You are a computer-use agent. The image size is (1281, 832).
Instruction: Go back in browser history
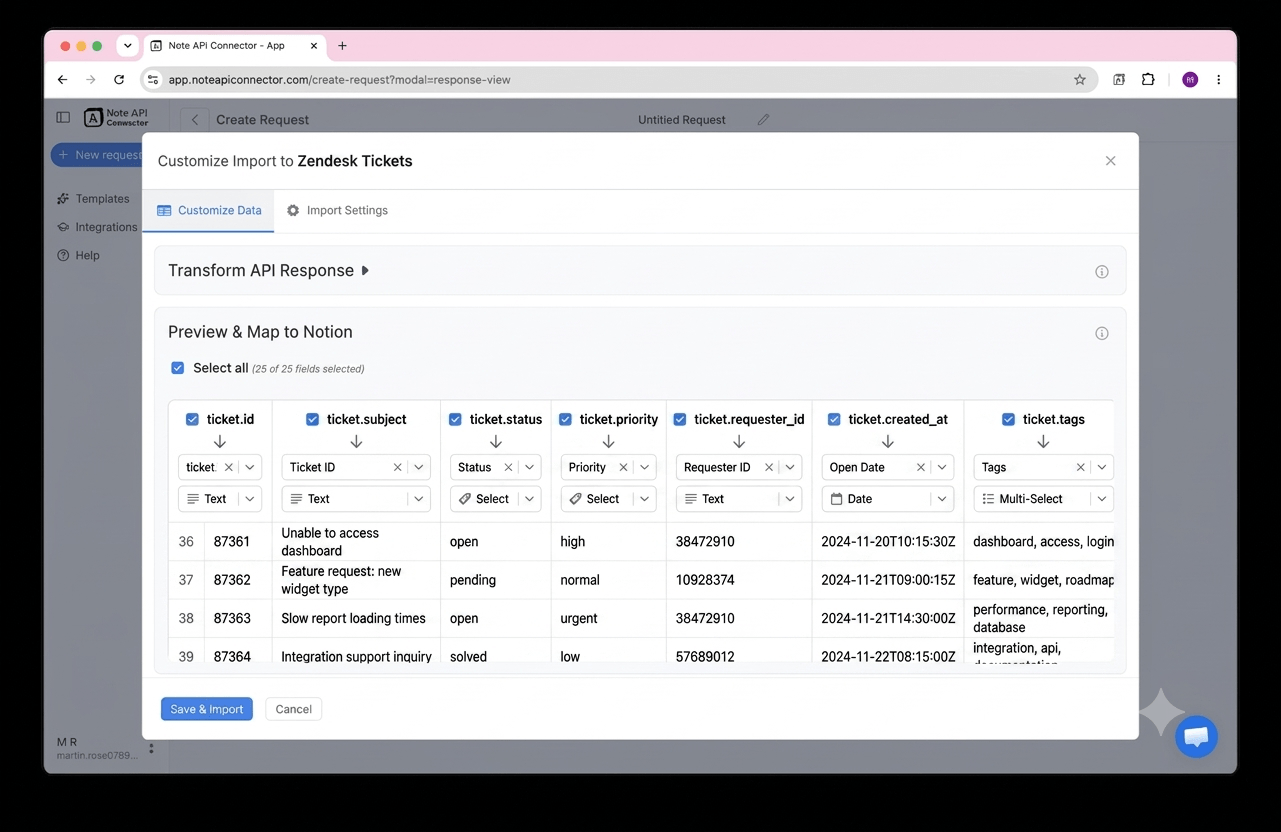pos(63,79)
